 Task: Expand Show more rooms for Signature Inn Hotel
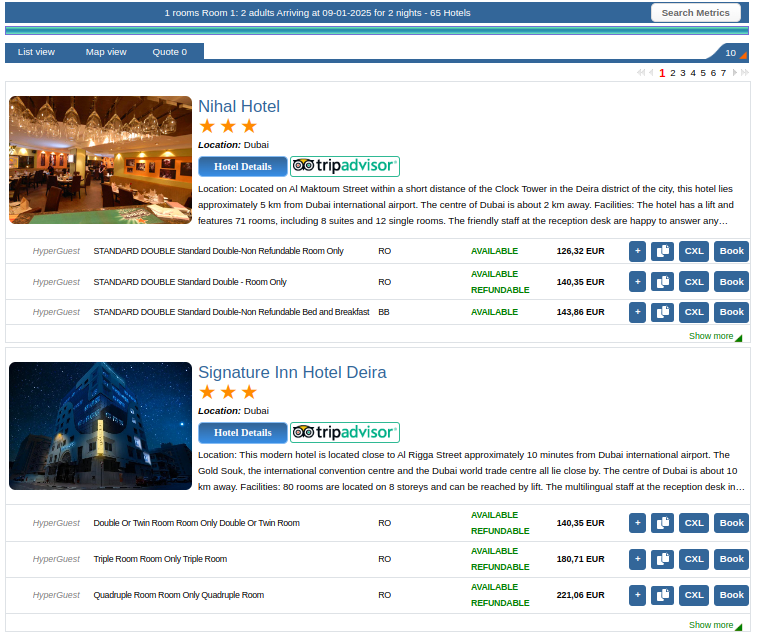(x=715, y=625)
